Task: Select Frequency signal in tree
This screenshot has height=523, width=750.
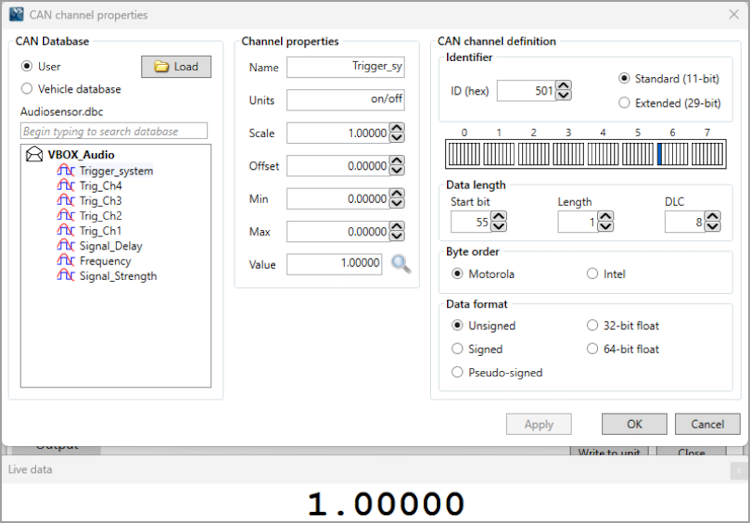Action: pos(105,261)
